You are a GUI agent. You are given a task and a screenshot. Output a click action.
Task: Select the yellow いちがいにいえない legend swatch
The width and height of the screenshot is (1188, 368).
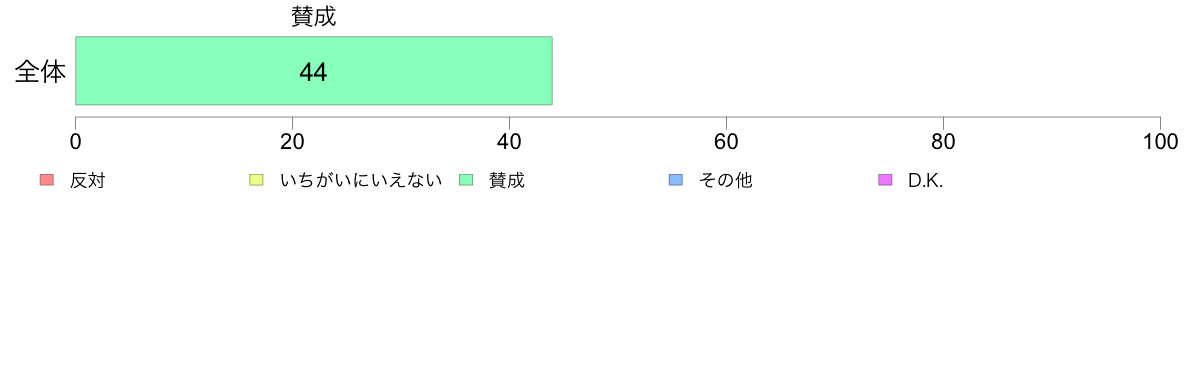click(x=256, y=180)
